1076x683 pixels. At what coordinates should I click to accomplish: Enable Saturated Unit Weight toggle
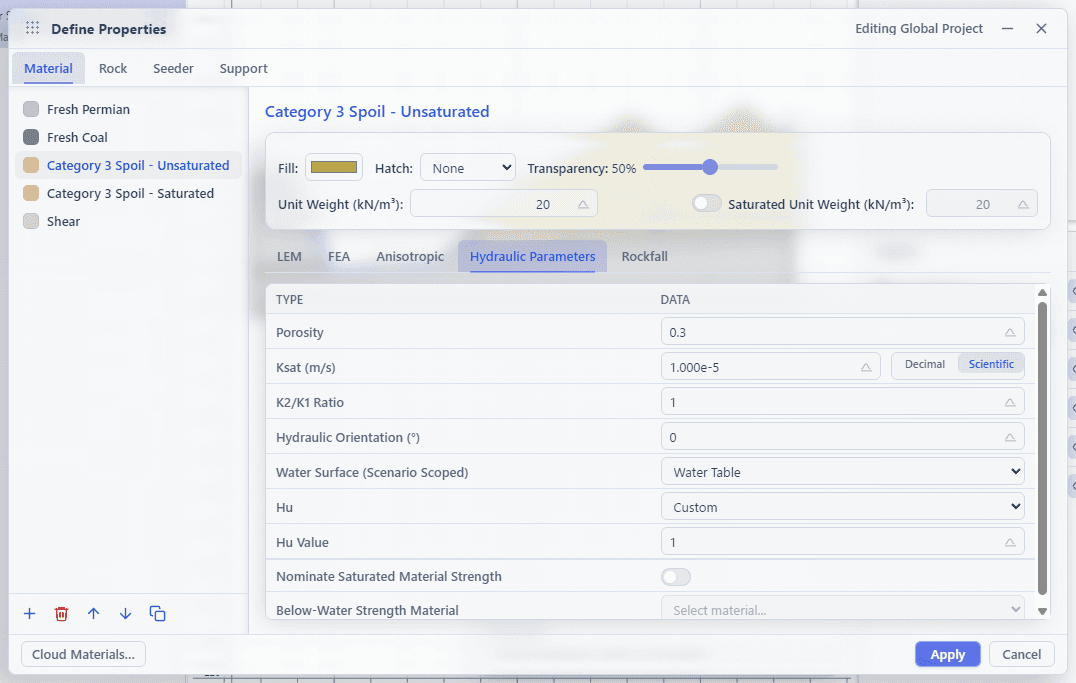click(707, 204)
